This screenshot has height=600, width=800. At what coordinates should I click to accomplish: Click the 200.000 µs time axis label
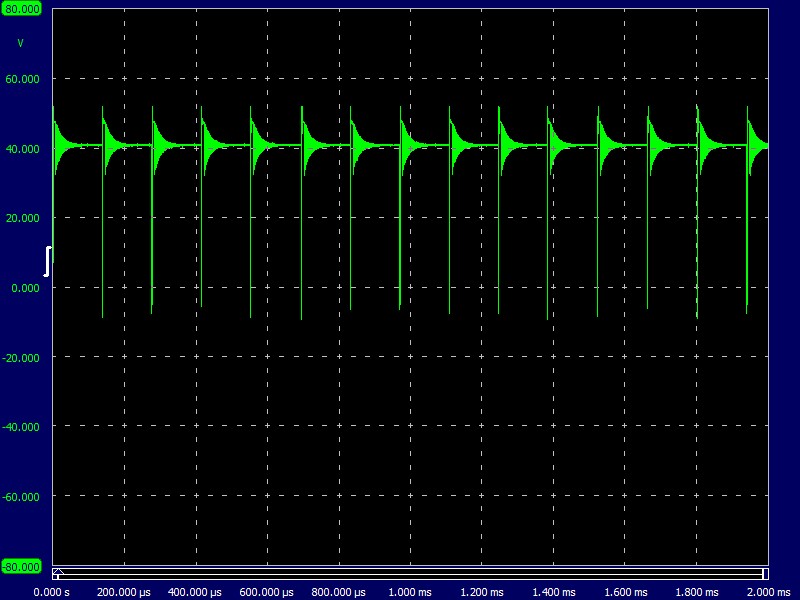[124, 592]
